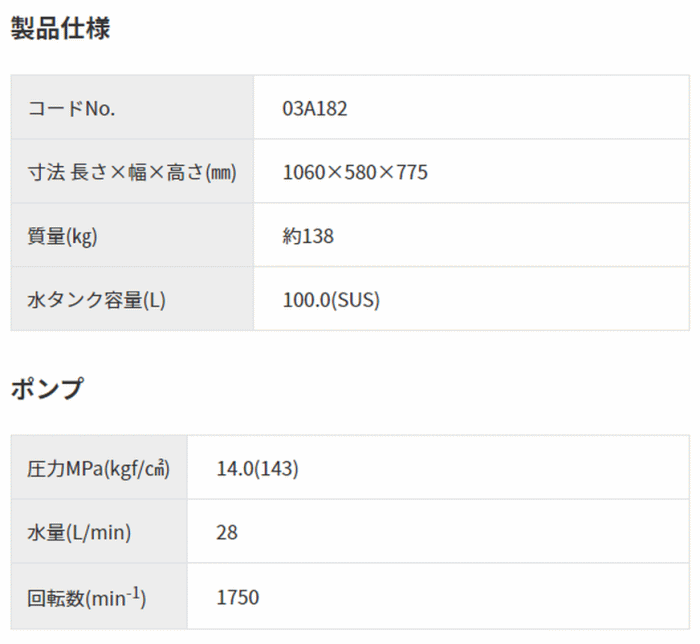
Task: Click the (143) value in the pressure row
Action: 279,467
